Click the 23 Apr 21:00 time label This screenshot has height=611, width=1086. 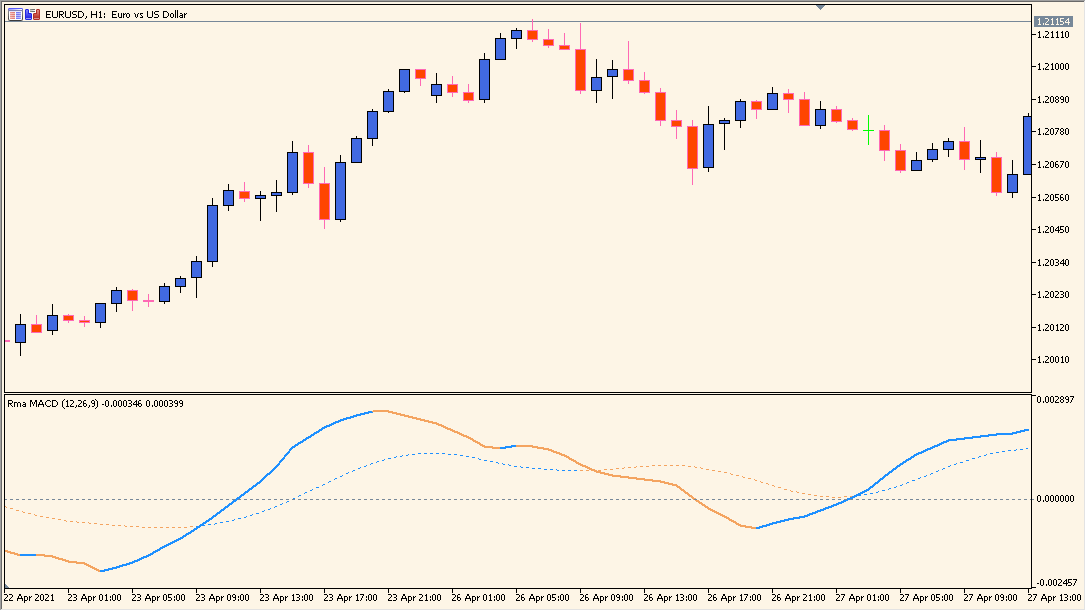click(414, 597)
